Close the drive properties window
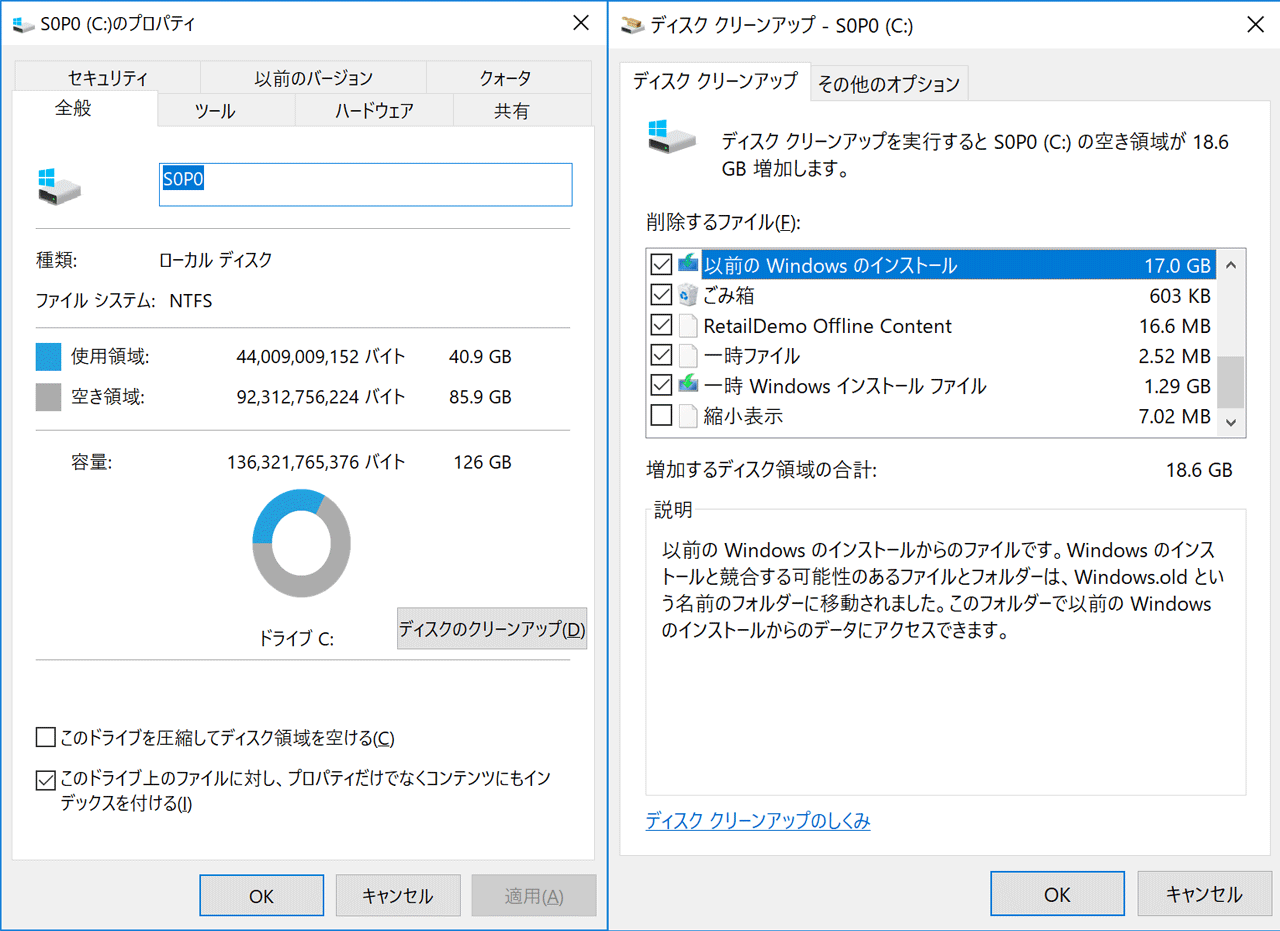The width and height of the screenshot is (1280, 931). coord(581,24)
